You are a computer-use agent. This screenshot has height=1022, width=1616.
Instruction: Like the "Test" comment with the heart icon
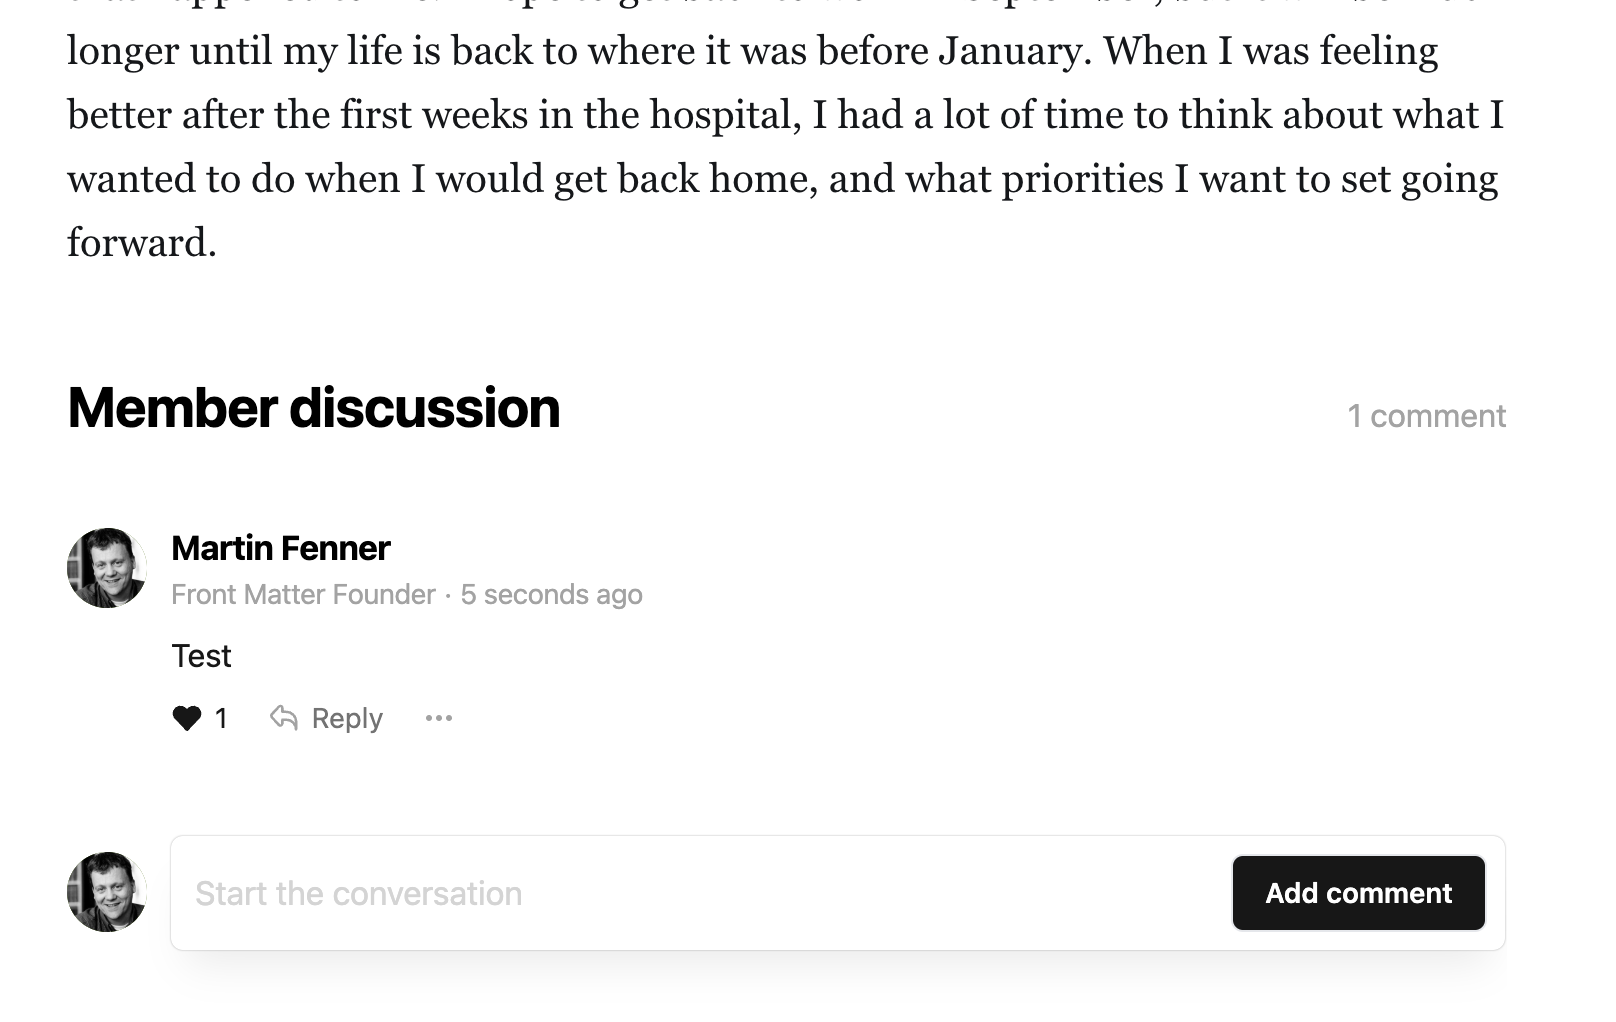187,718
